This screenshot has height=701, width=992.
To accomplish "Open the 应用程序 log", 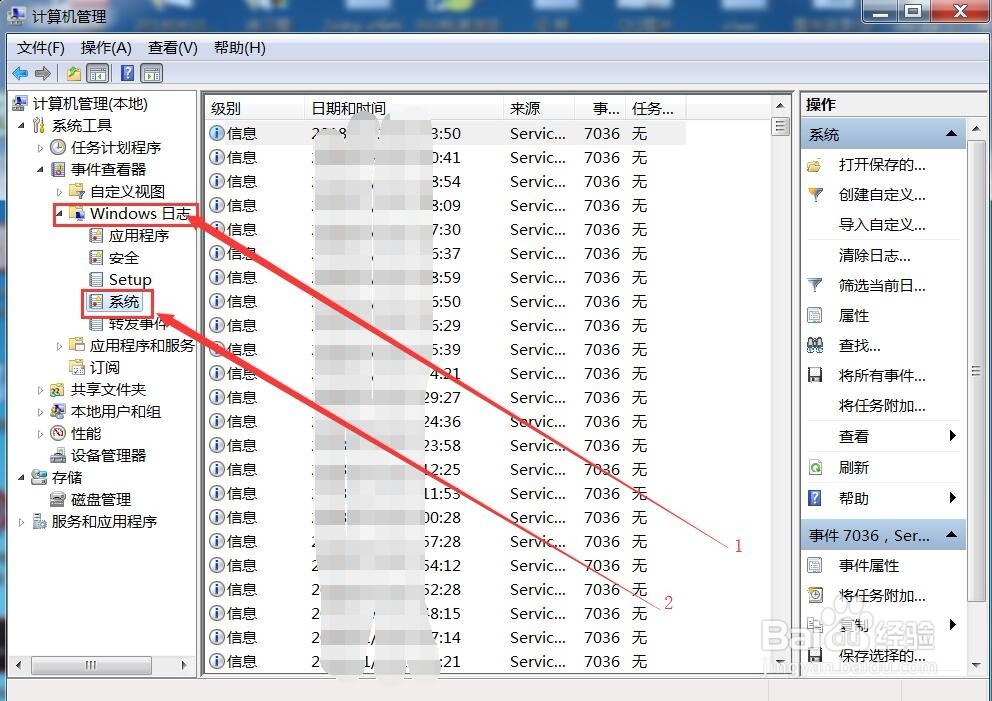I will [139, 236].
